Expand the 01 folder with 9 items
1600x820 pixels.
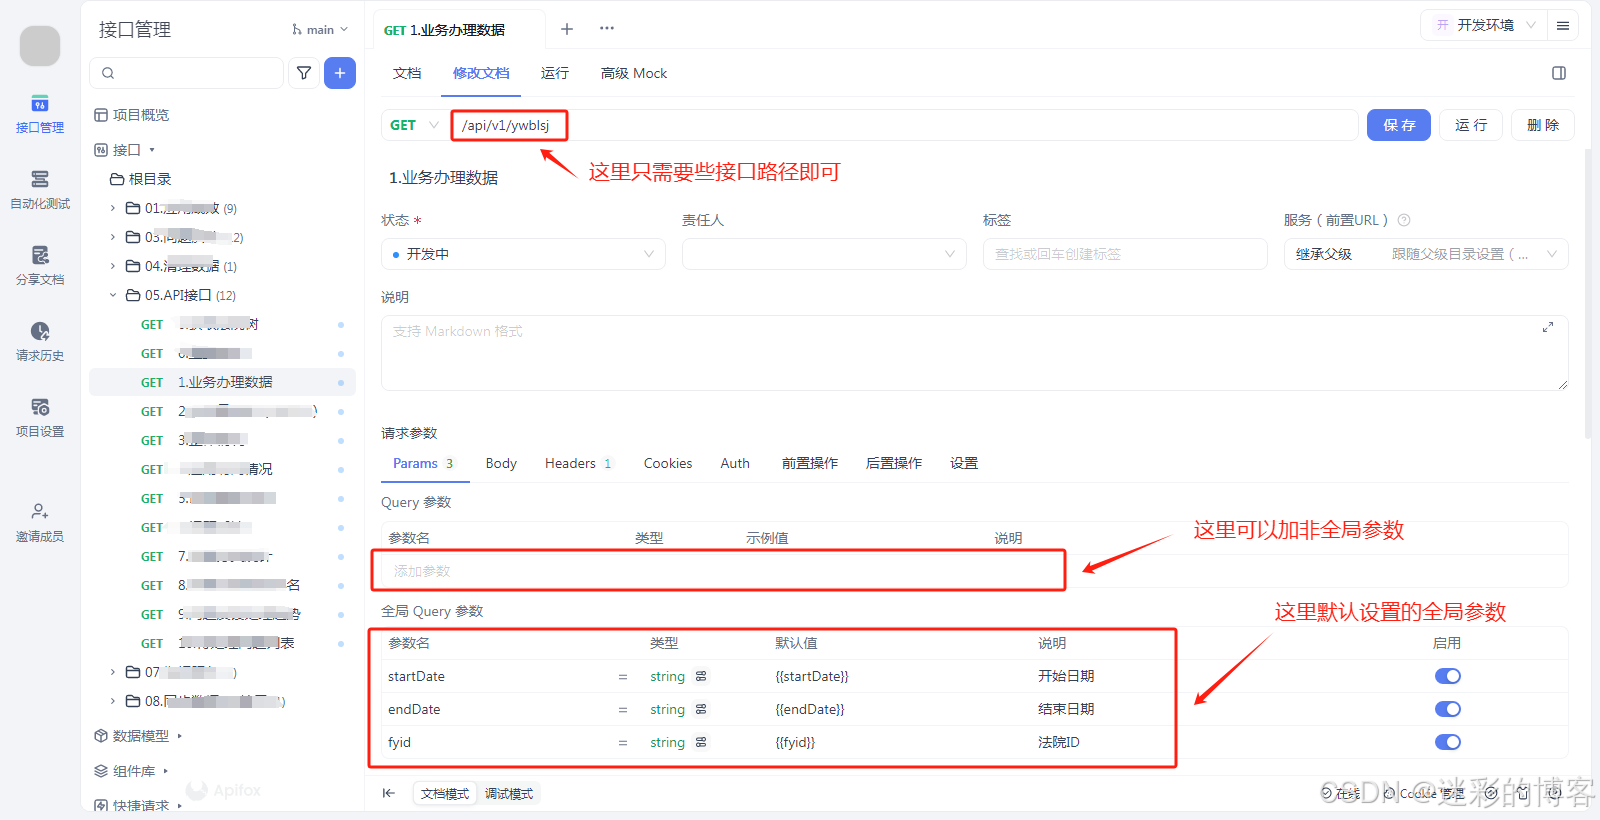(x=113, y=208)
